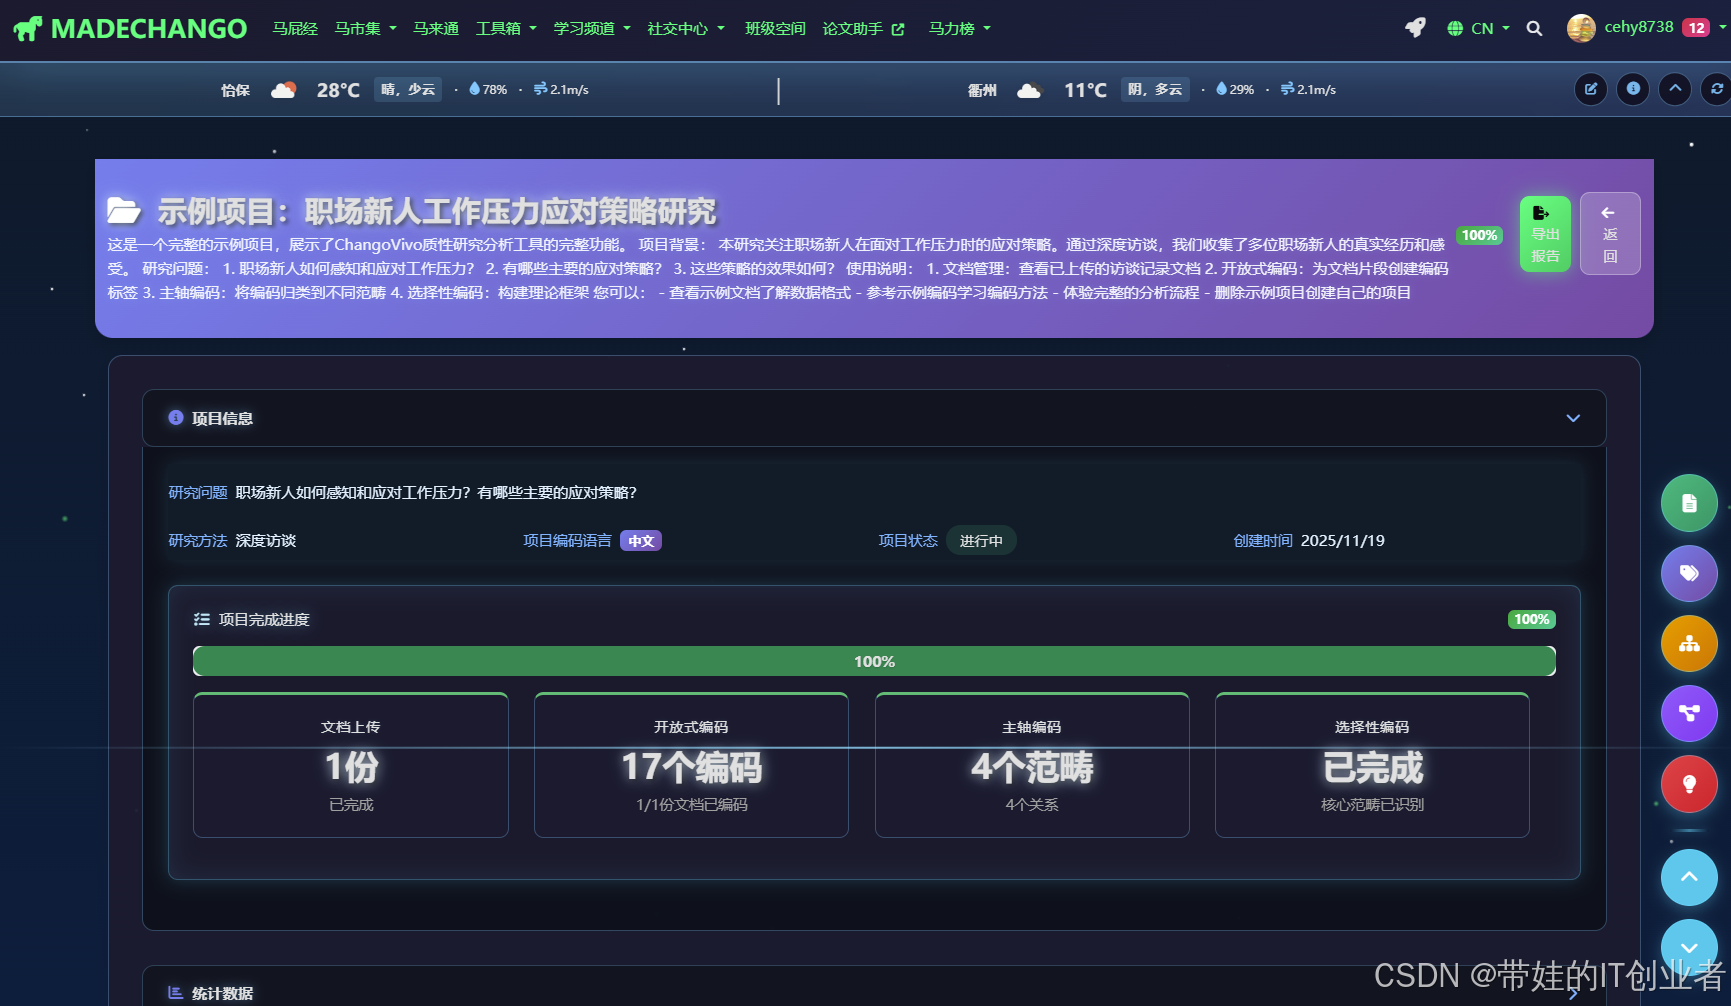Click the 返回 back button
The image size is (1731, 1006).
click(x=1609, y=233)
